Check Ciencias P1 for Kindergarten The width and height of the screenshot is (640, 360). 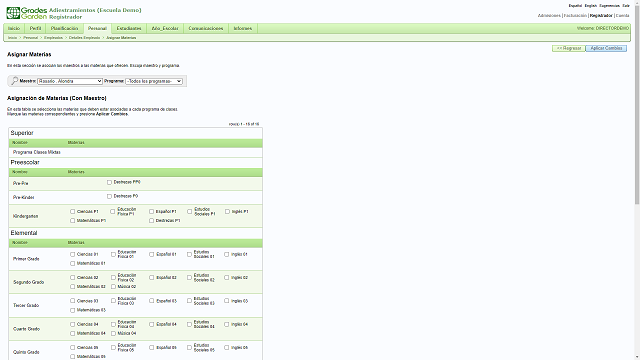pos(73,211)
